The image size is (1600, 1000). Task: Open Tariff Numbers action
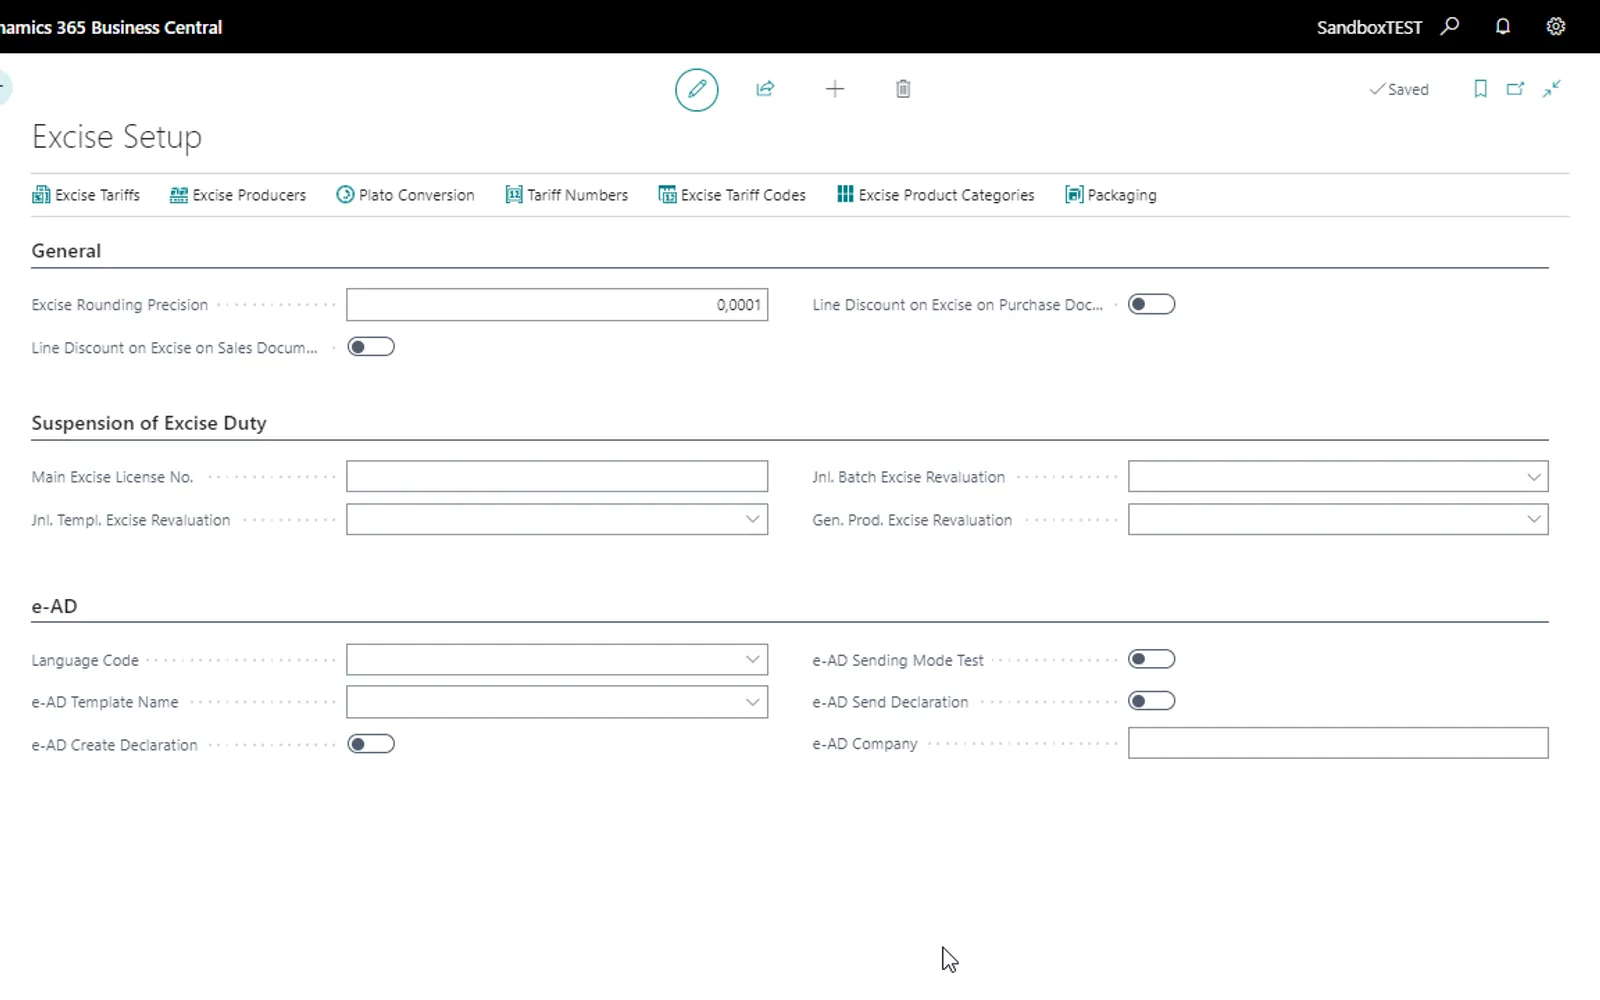click(567, 195)
